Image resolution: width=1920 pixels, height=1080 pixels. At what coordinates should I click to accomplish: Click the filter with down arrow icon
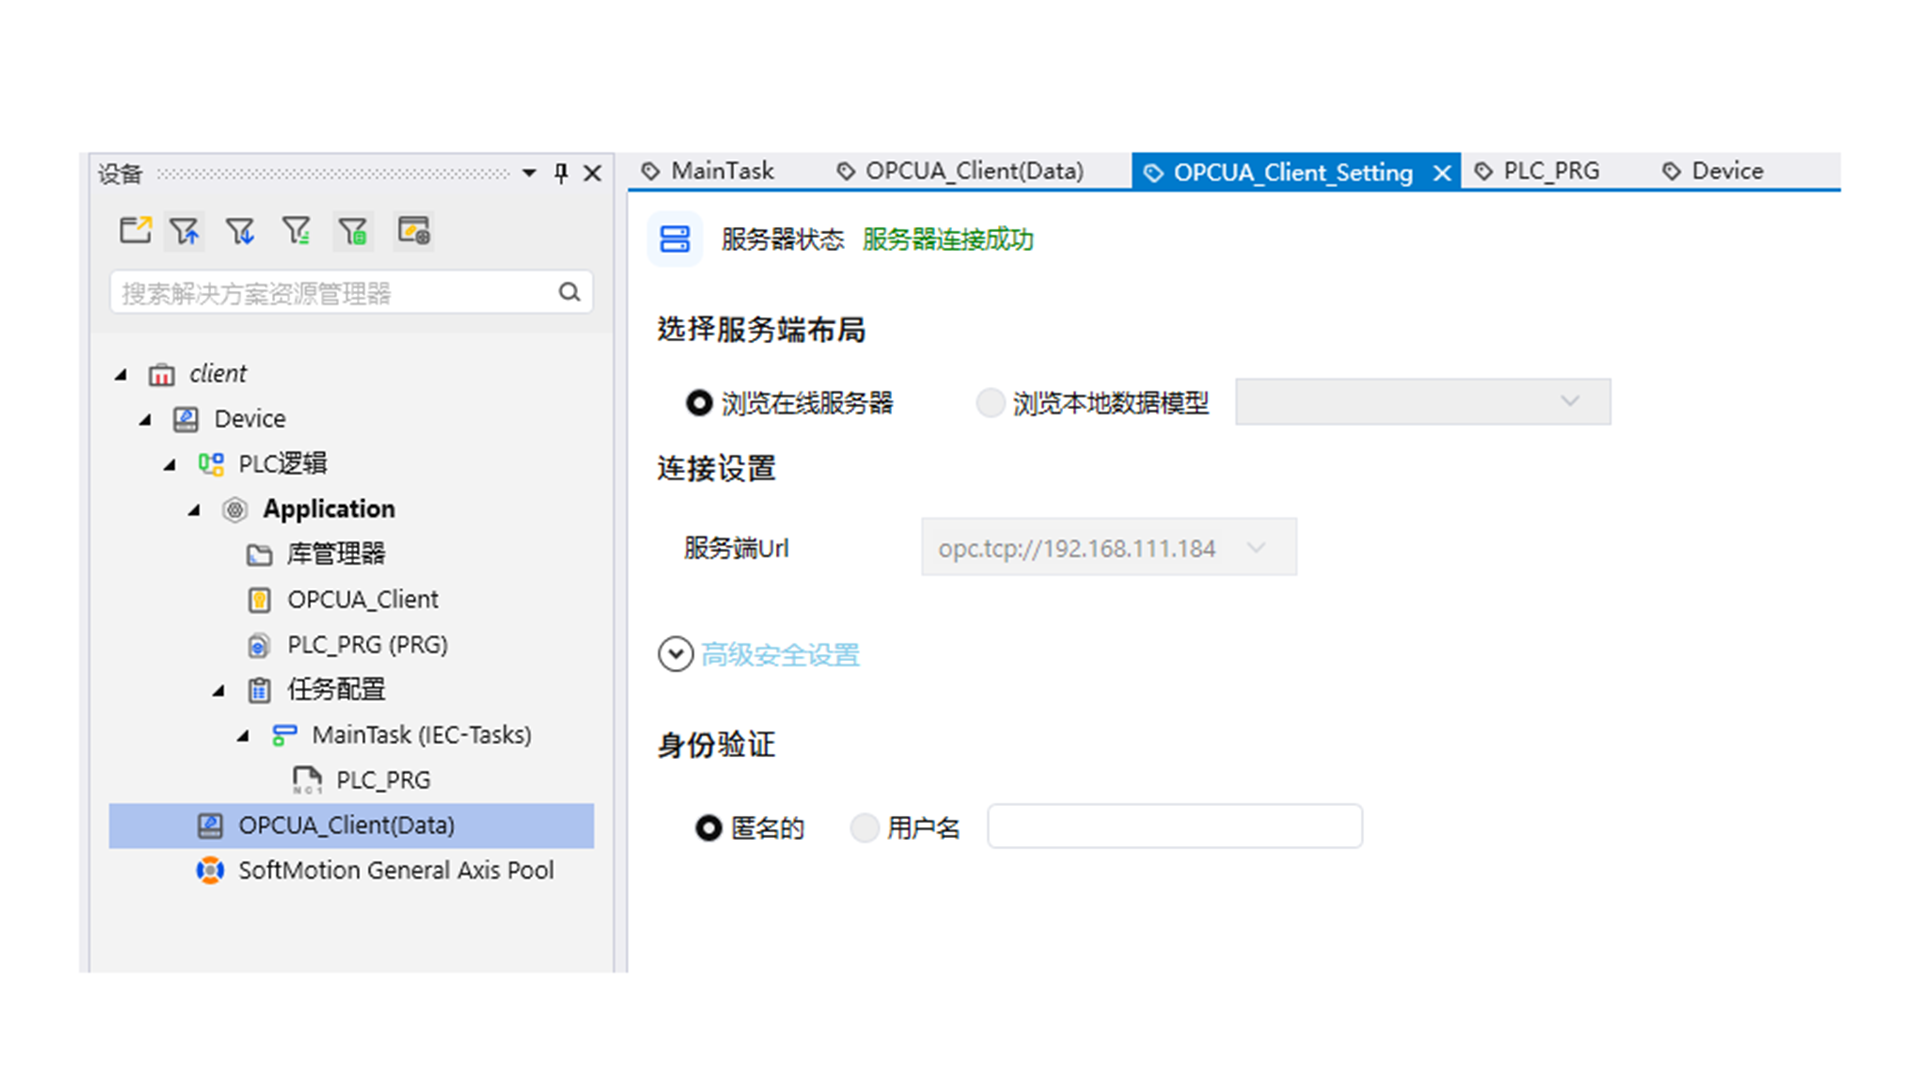click(x=240, y=231)
